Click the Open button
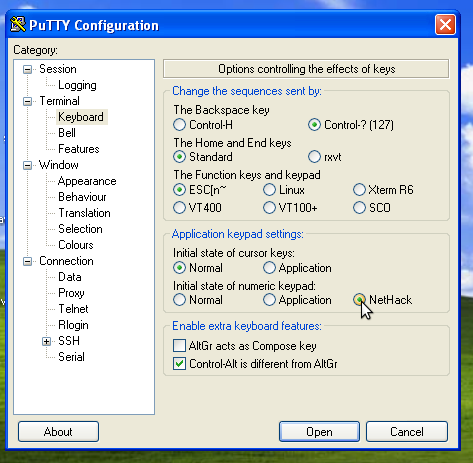This screenshot has height=463, width=473. pos(319,432)
